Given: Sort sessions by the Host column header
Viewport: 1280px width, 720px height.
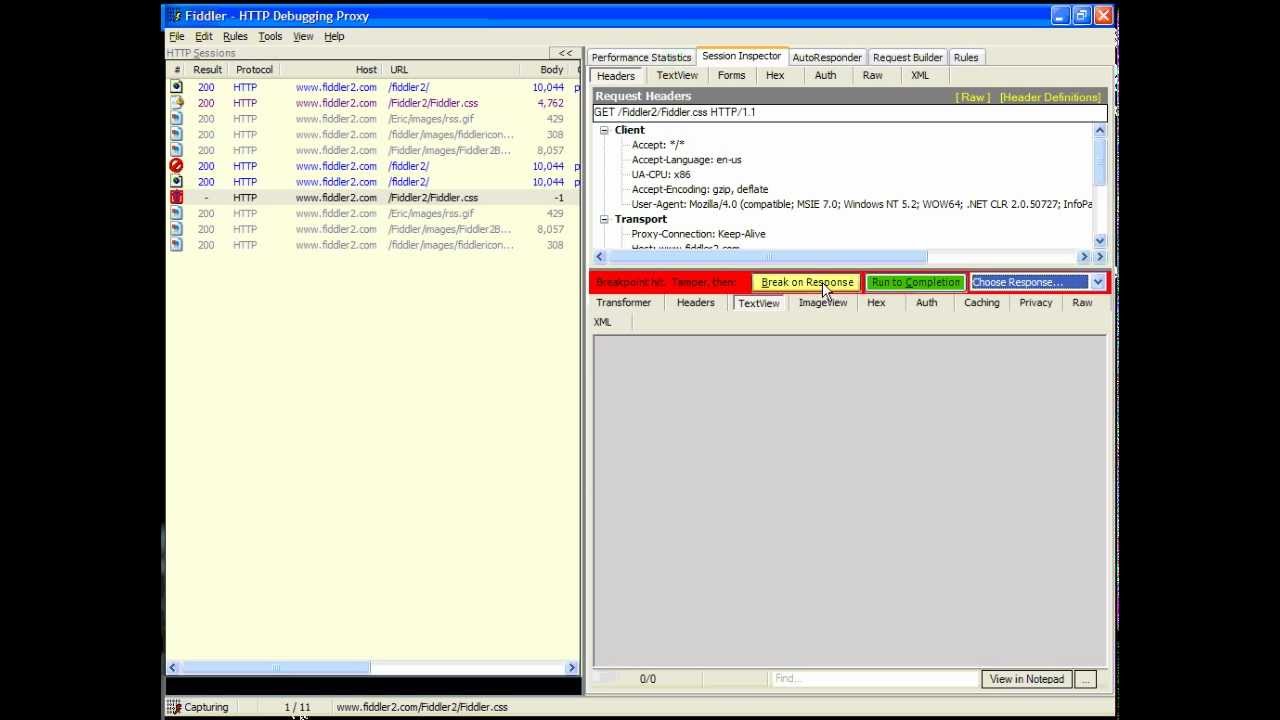Looking at the screenshot, I should pyautogui.click(x=333, y=70).
